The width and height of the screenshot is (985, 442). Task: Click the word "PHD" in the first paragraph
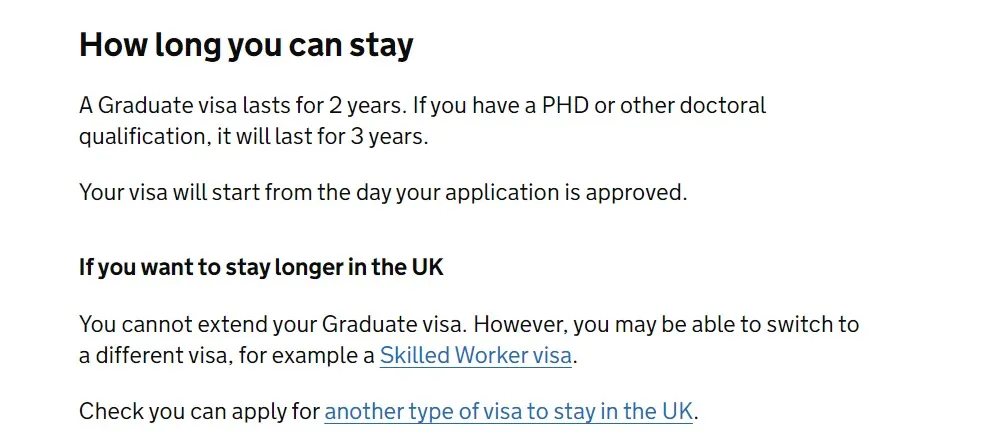(566, 105)
